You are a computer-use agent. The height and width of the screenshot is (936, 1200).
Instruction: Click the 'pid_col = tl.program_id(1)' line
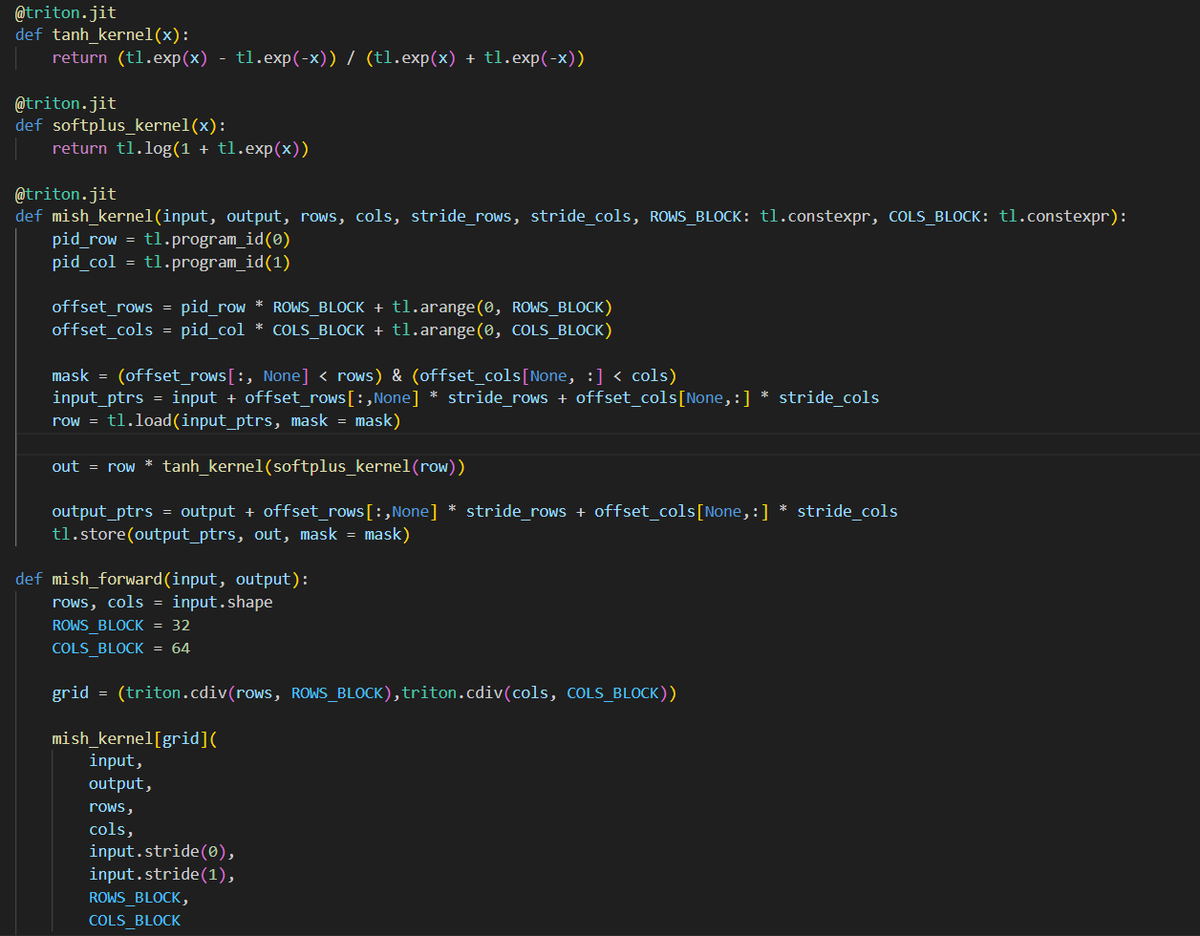pyautogui.click(x=171, y=262)
